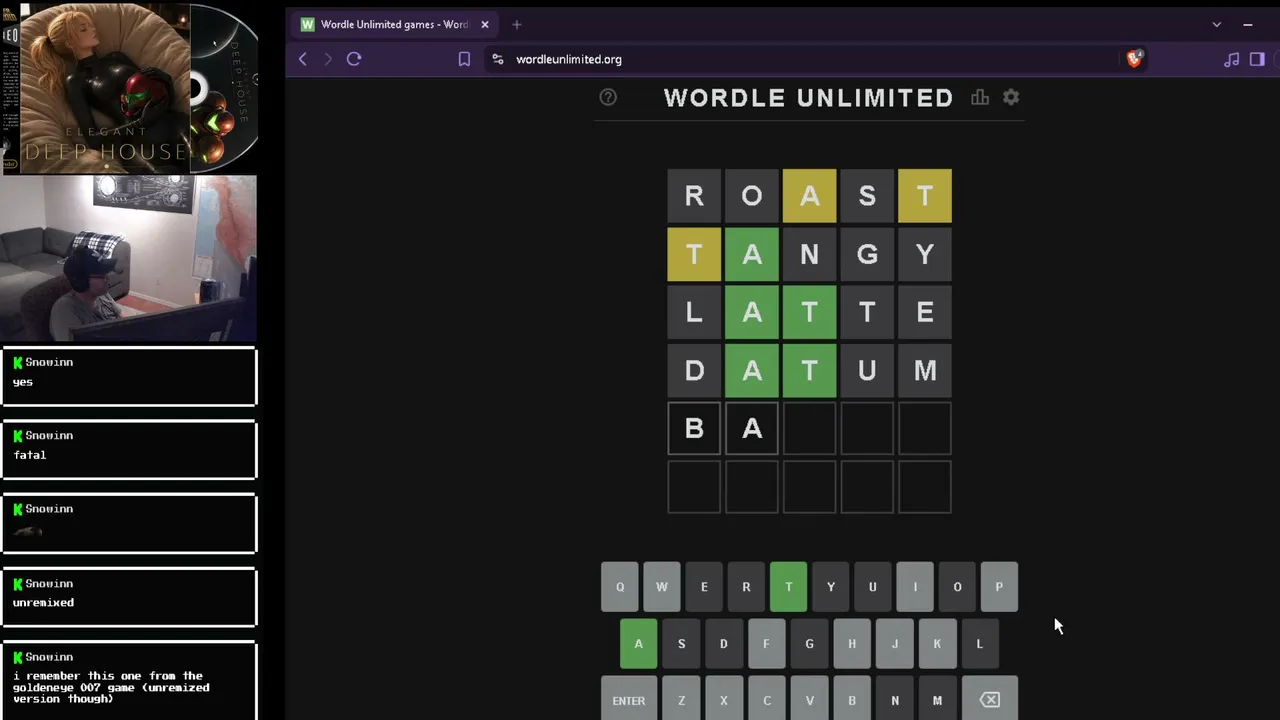Tap I on the on-screen keyboard
1280x720 pixels.
pos(915,587)
